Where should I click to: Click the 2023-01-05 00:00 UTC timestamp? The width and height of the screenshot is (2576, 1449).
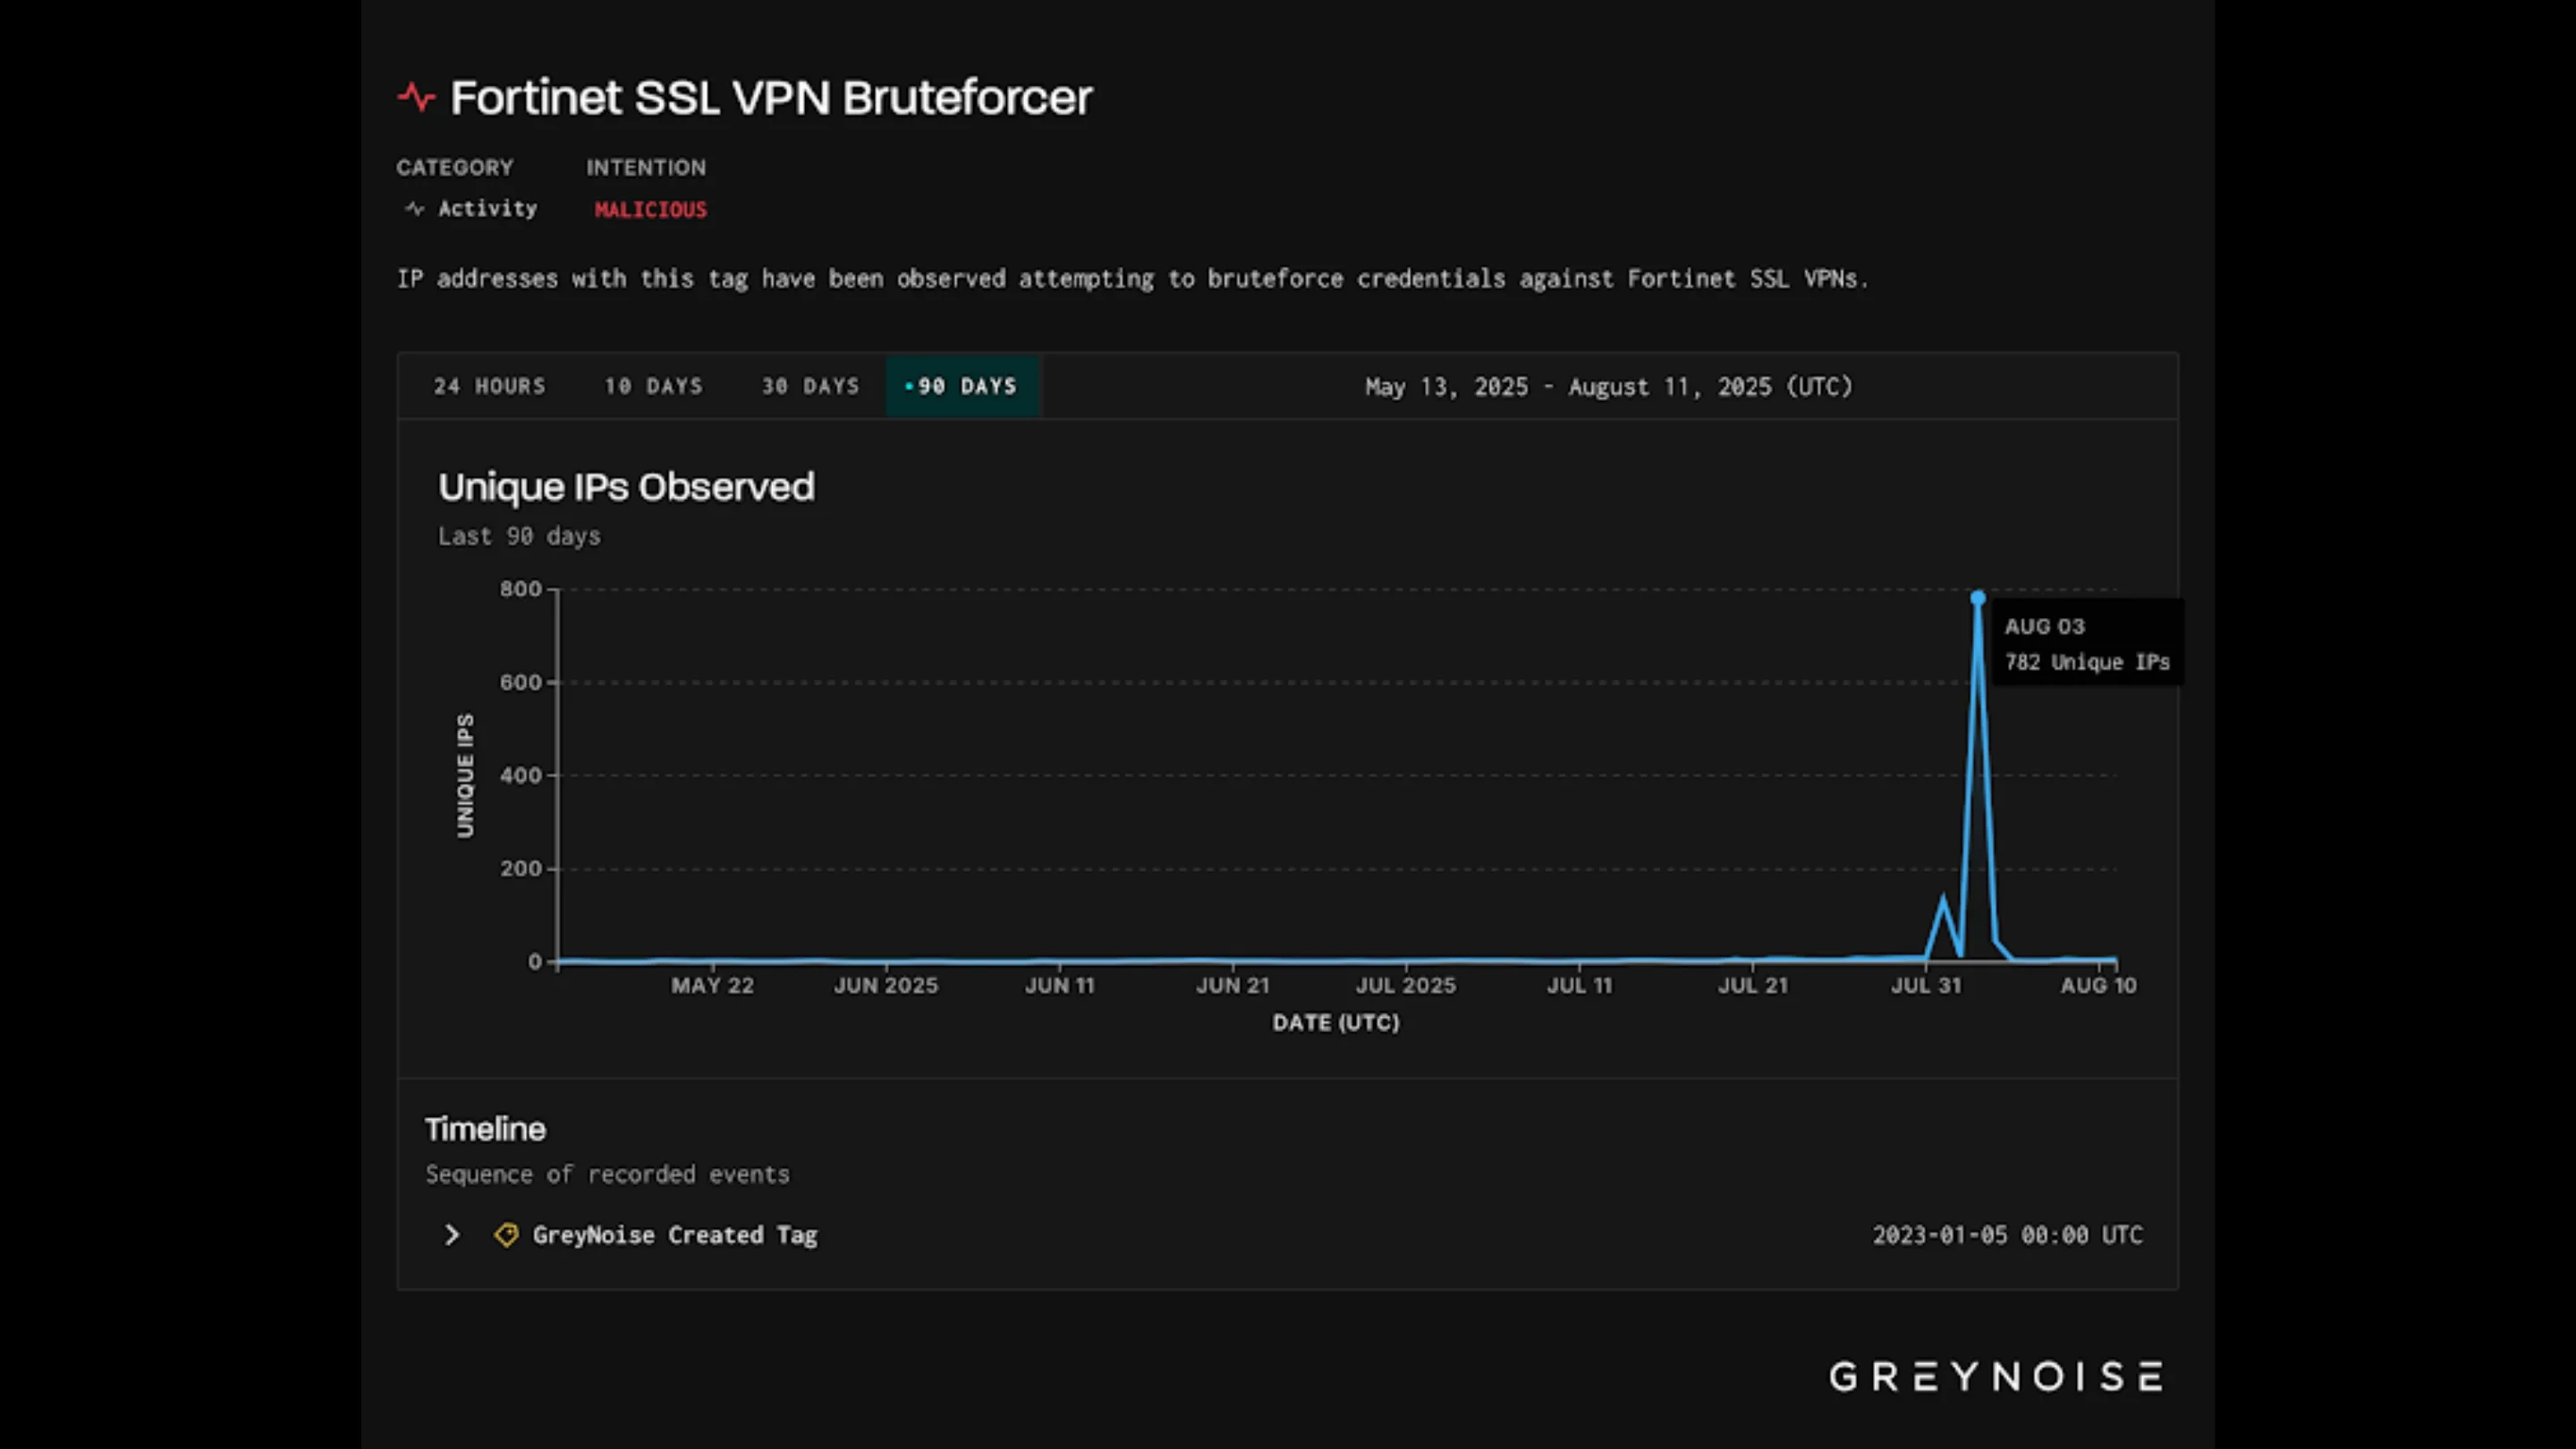click(x=2008, y=1235)
